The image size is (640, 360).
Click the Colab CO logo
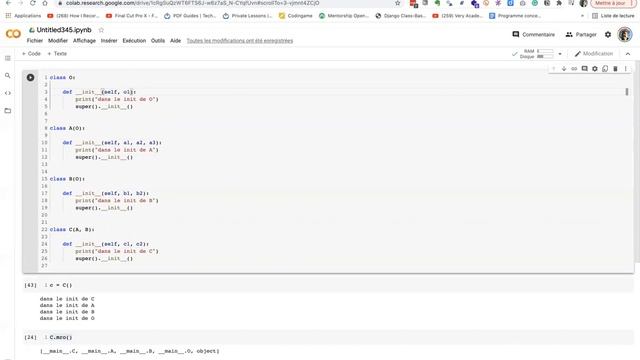[13, 34]
